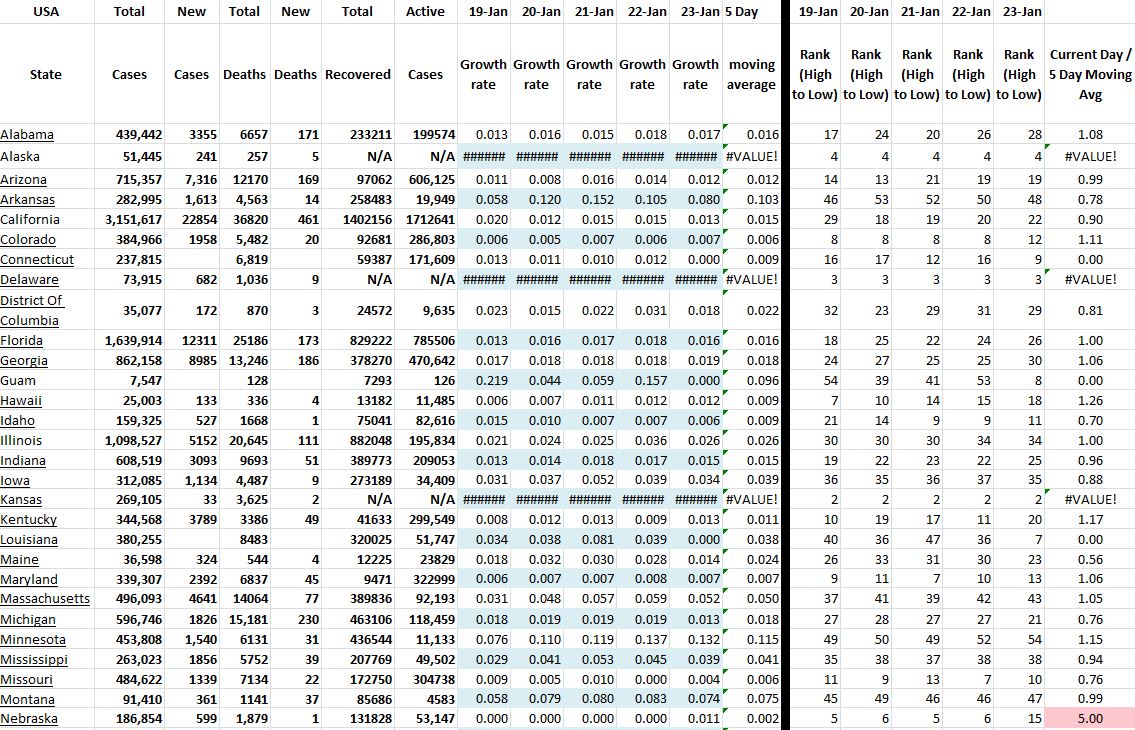
Task: Click Guam's 0.219 growth rate cell
Action: tap(483, 381)
